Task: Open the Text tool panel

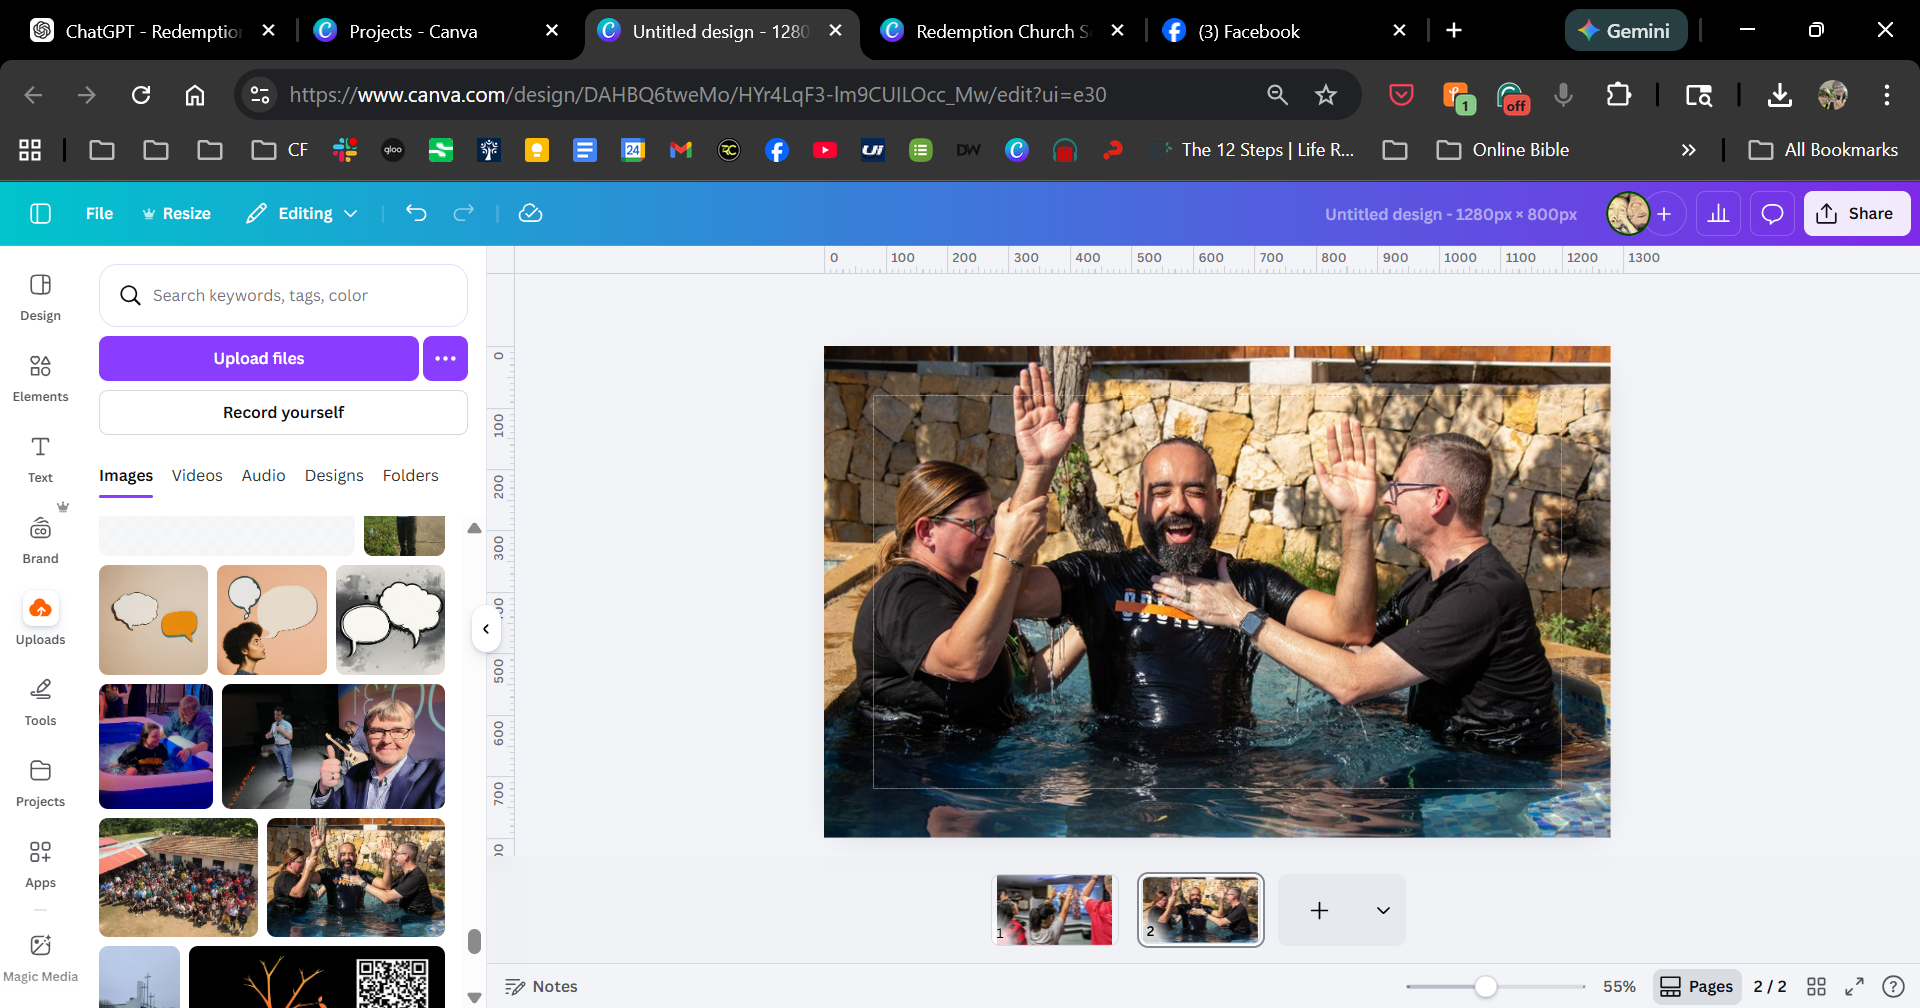Action: point(40,459)
